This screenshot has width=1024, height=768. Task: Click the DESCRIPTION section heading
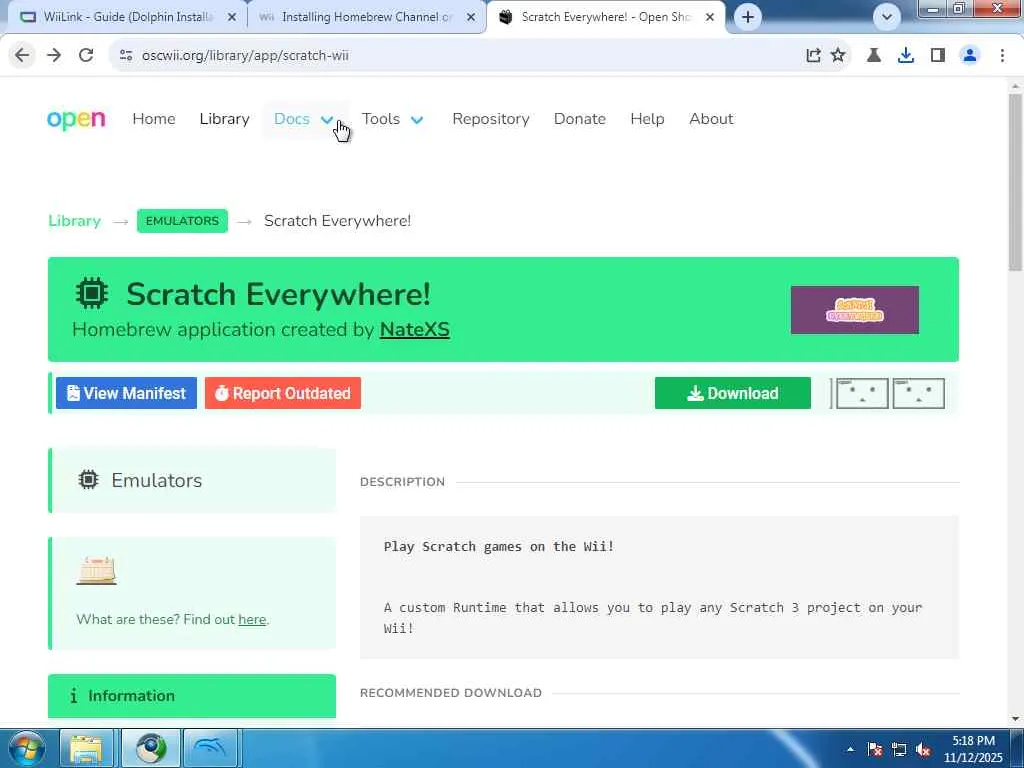[402, 482]
